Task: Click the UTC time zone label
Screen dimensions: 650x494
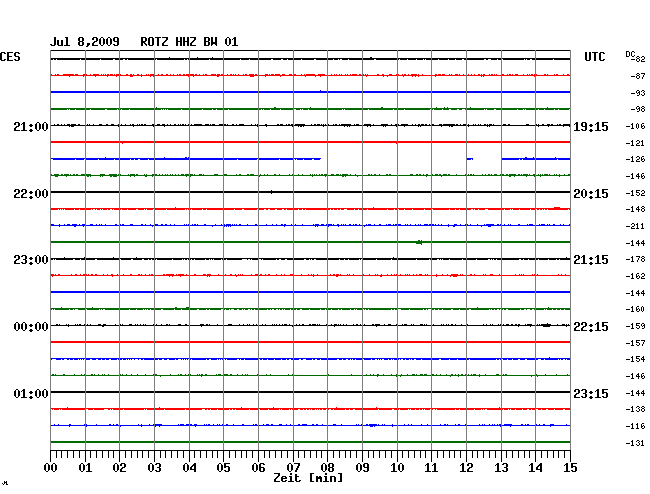Action: [594, 57]
